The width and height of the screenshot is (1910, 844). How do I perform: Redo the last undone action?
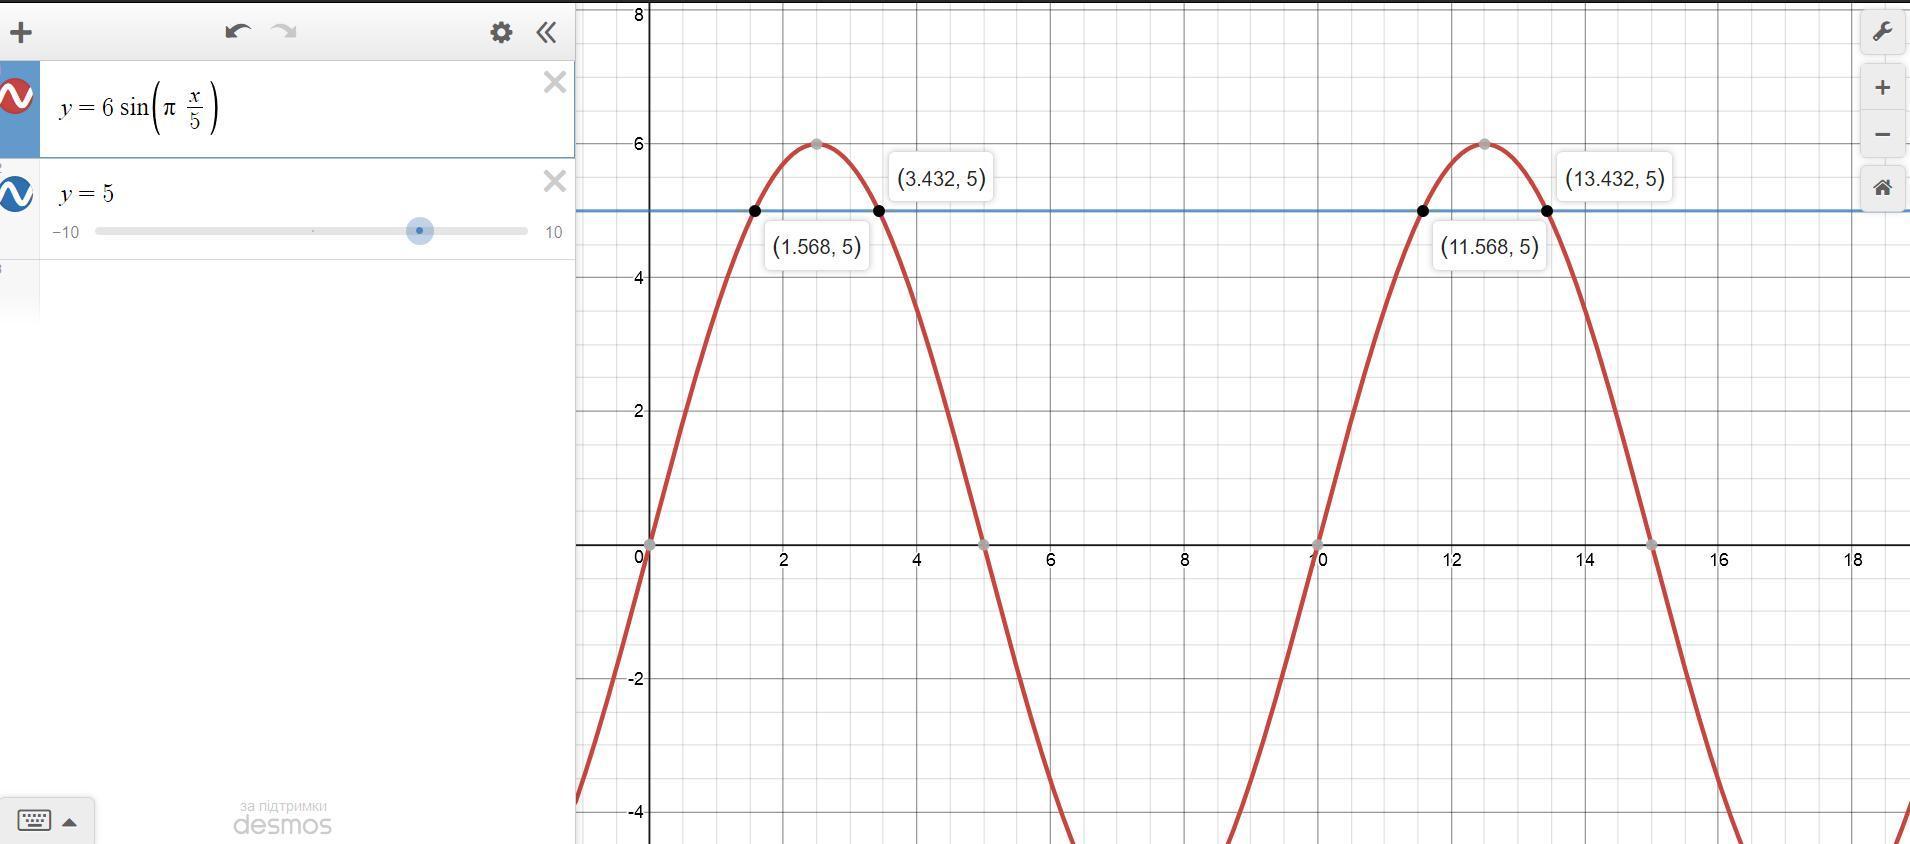tap(284, 31)
